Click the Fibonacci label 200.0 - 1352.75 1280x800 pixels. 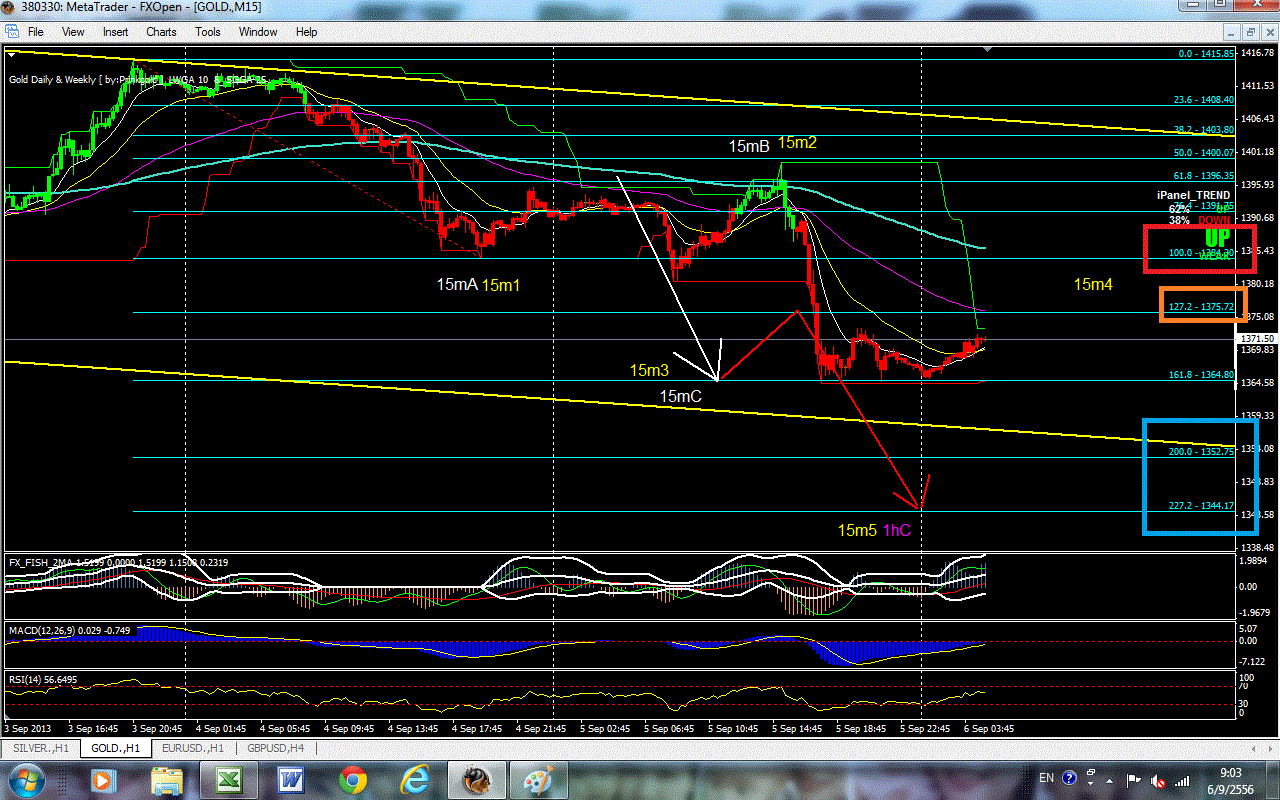point(1202,452)
